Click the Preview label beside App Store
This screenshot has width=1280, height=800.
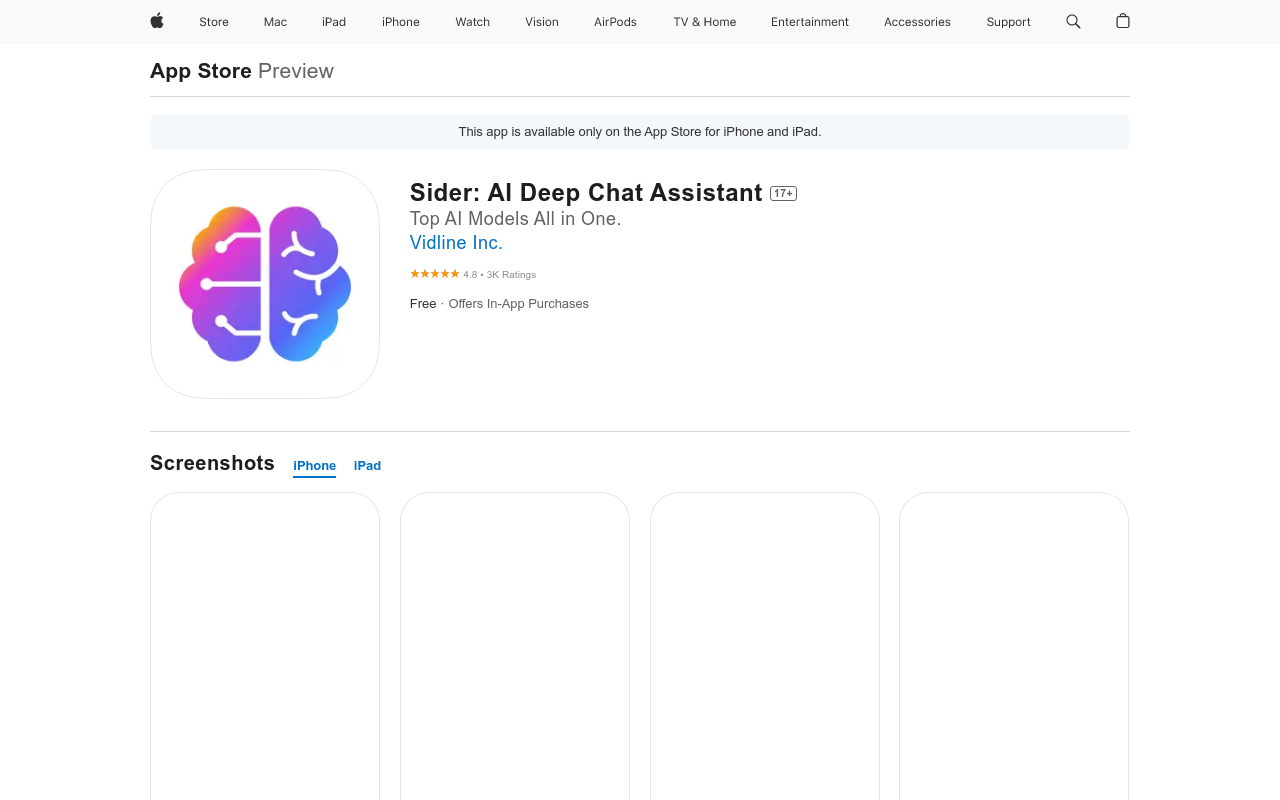coord(296,71)
